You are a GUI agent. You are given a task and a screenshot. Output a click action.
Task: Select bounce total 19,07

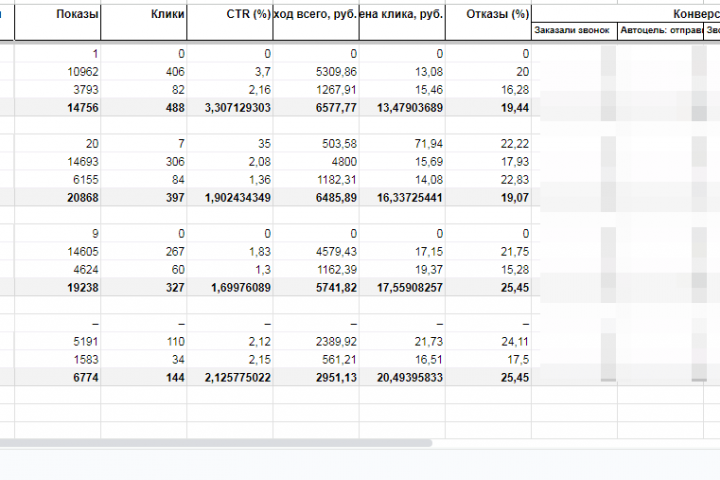pyautogui.click(x=489, y=198)
